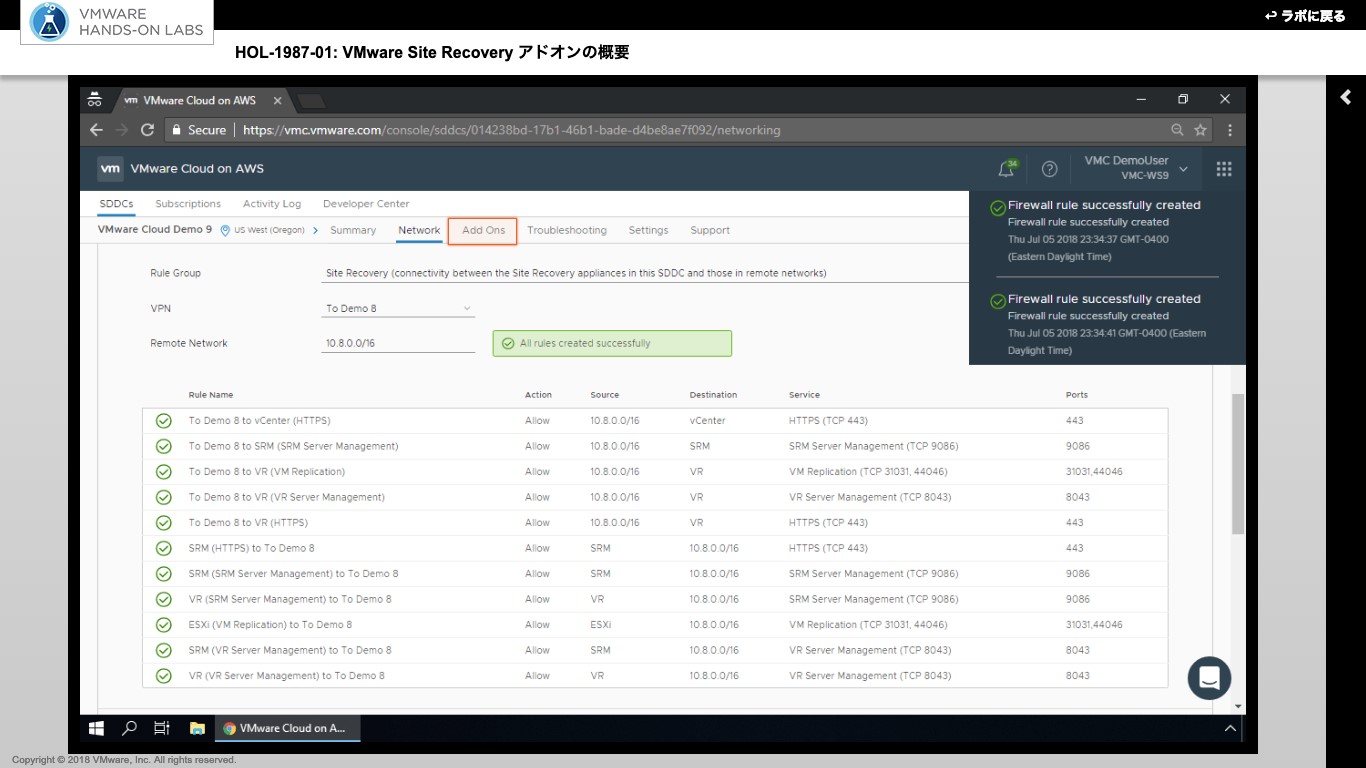Image resolution: width=1366 pixels, height=768 pixels.
Task: Click the first Firewall rule successfully created notification
Action: pyautogui.click(x=1105, y=230)
